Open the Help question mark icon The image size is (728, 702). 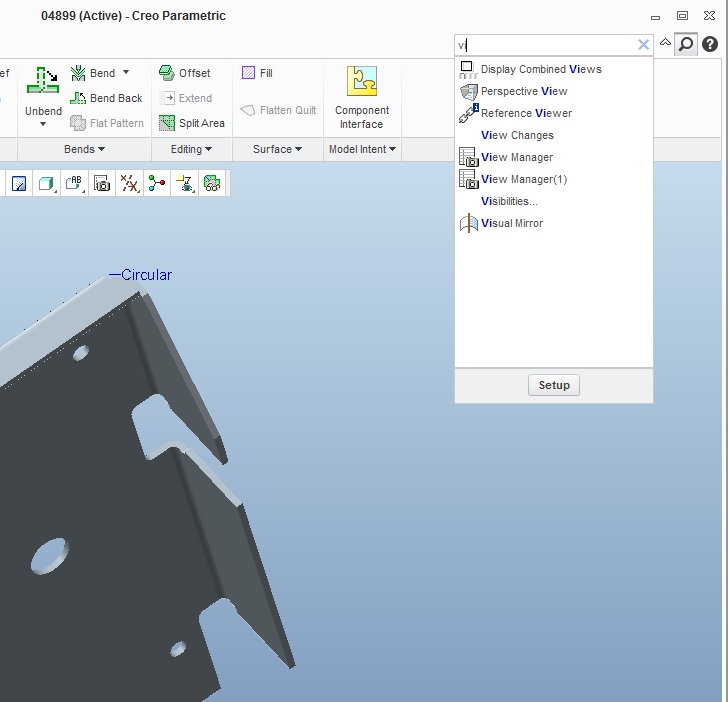[x=710, y=45]
